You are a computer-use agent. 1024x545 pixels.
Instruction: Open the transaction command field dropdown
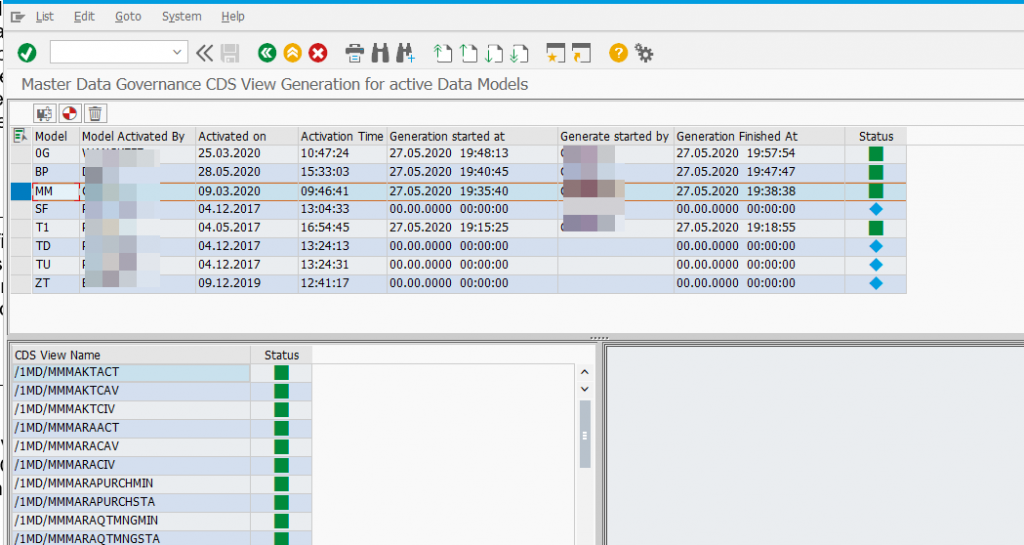click(x=176, y=52)
